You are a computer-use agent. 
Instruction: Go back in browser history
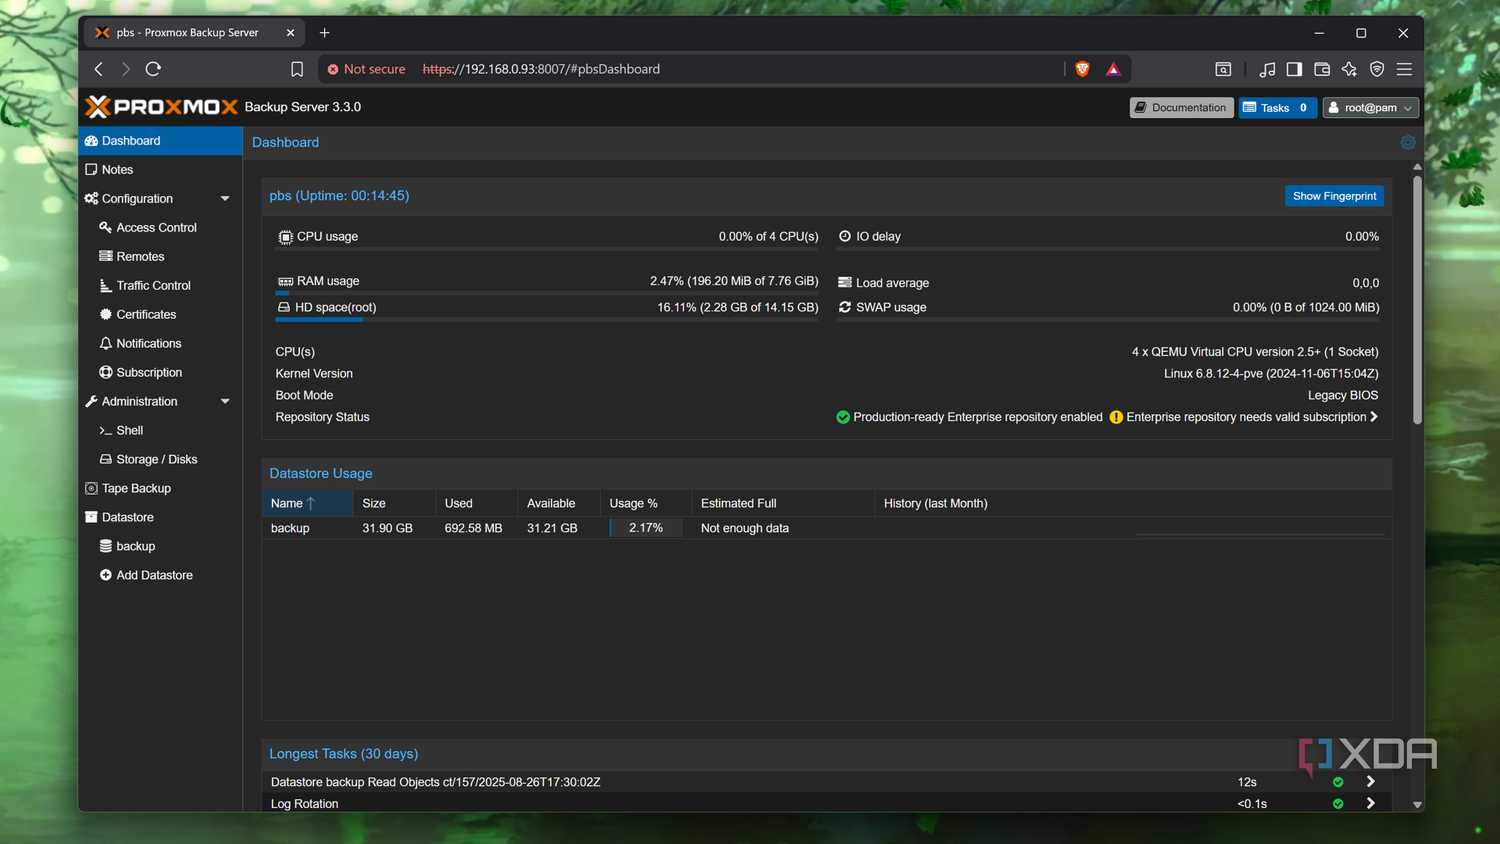pos(98,69)
